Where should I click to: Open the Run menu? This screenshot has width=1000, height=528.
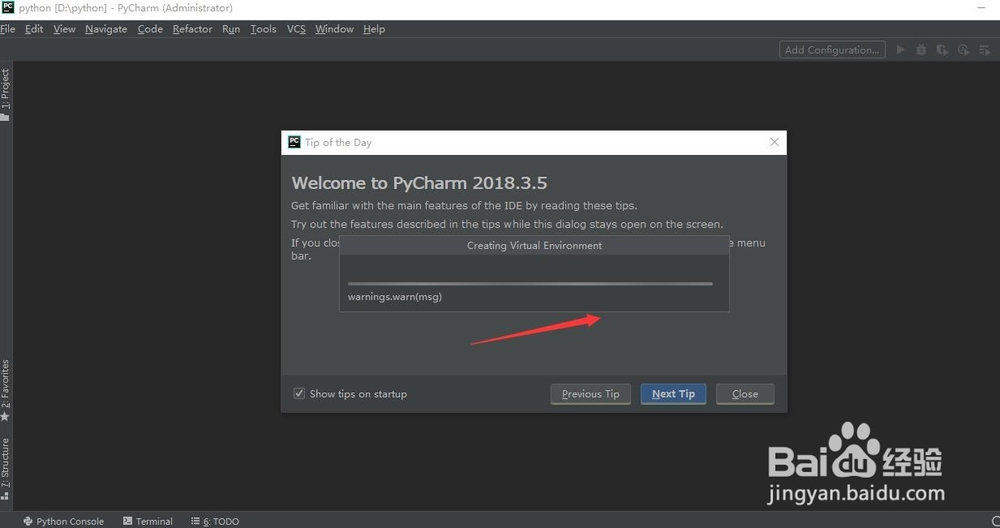click(x=231, y=29)
